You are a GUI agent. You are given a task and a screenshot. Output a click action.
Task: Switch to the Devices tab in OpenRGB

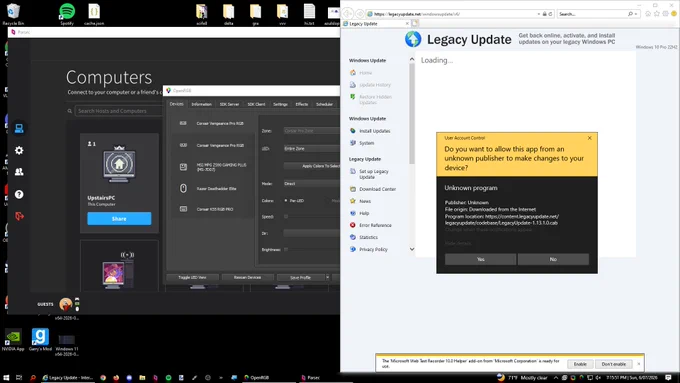177,104
